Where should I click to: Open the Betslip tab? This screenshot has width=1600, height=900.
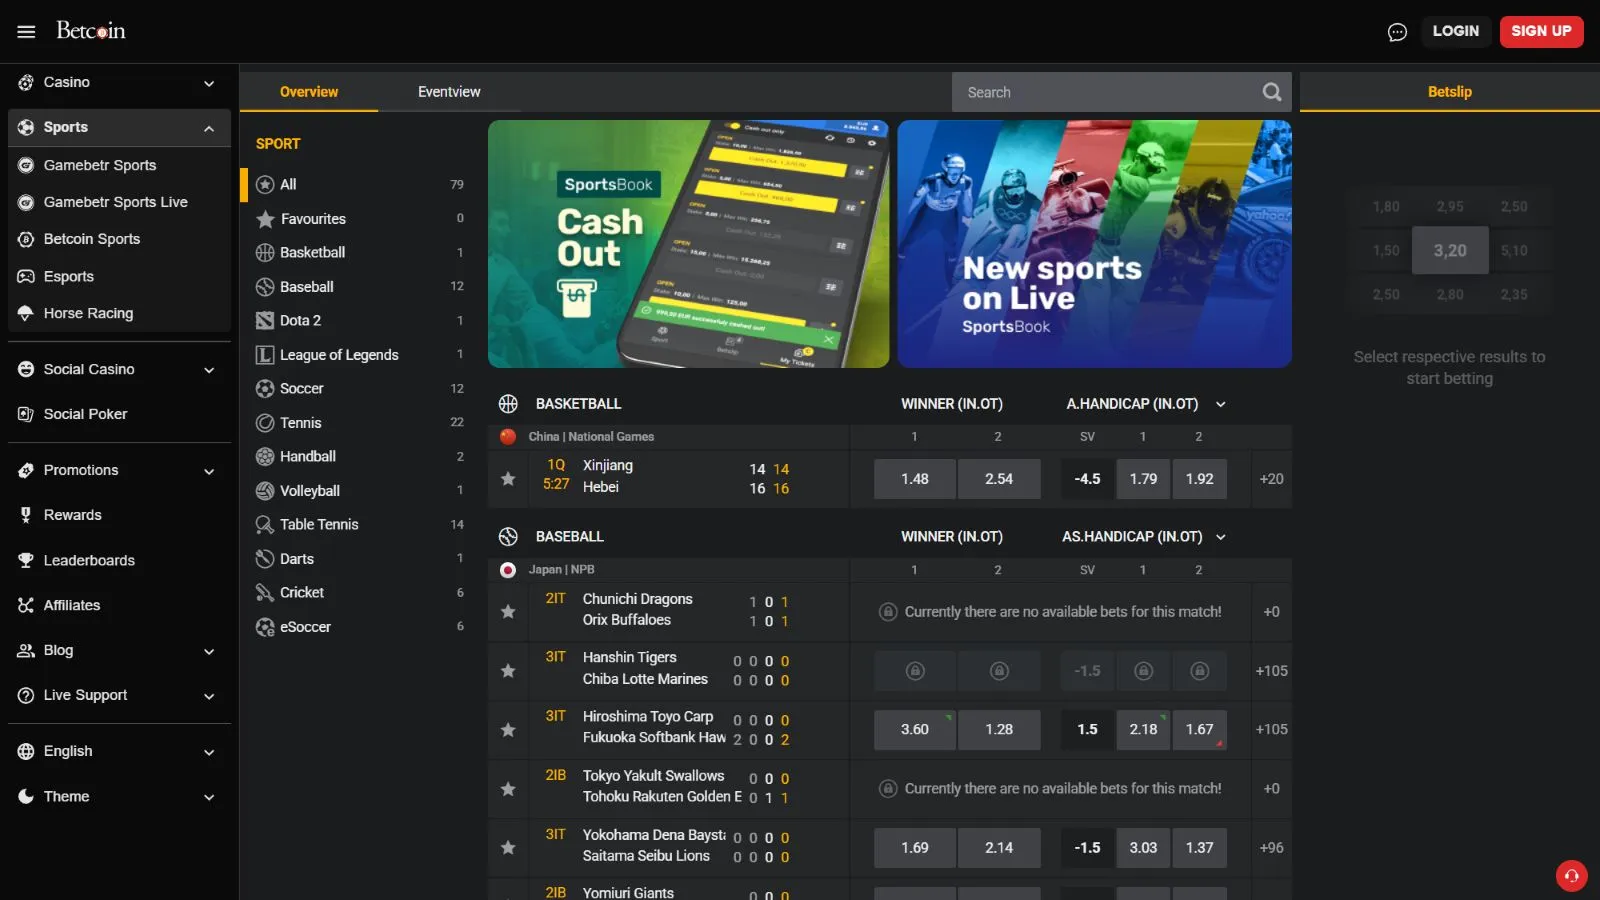click(1449, 92)
